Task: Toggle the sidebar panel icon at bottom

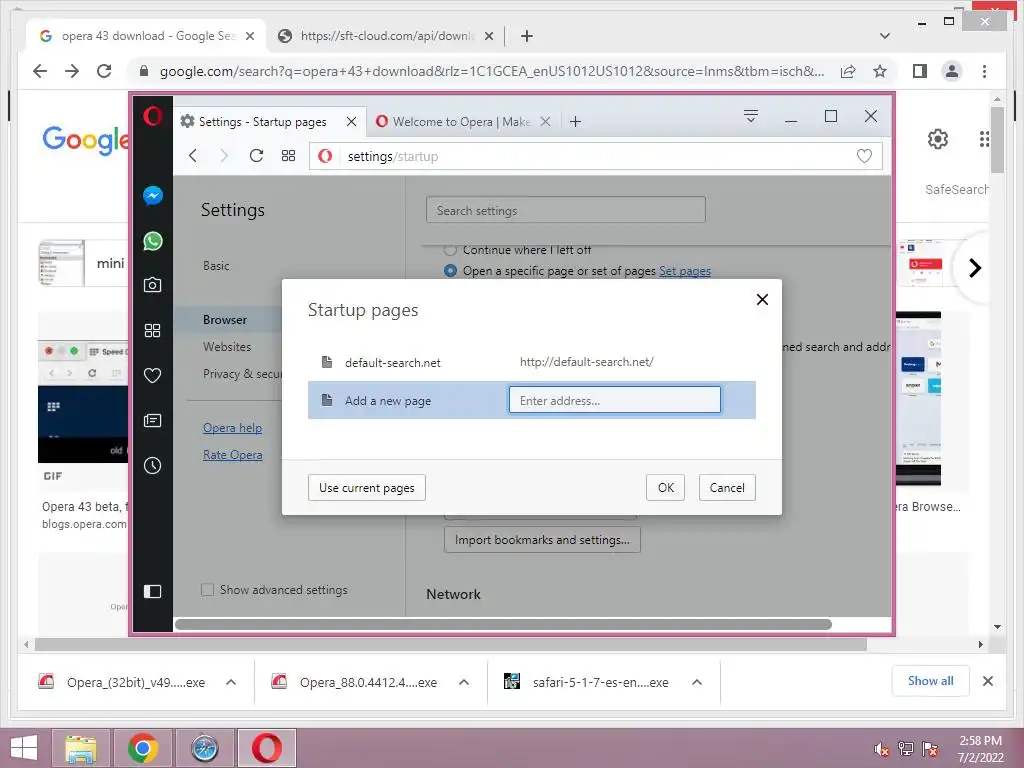Action: coord(152,592)
